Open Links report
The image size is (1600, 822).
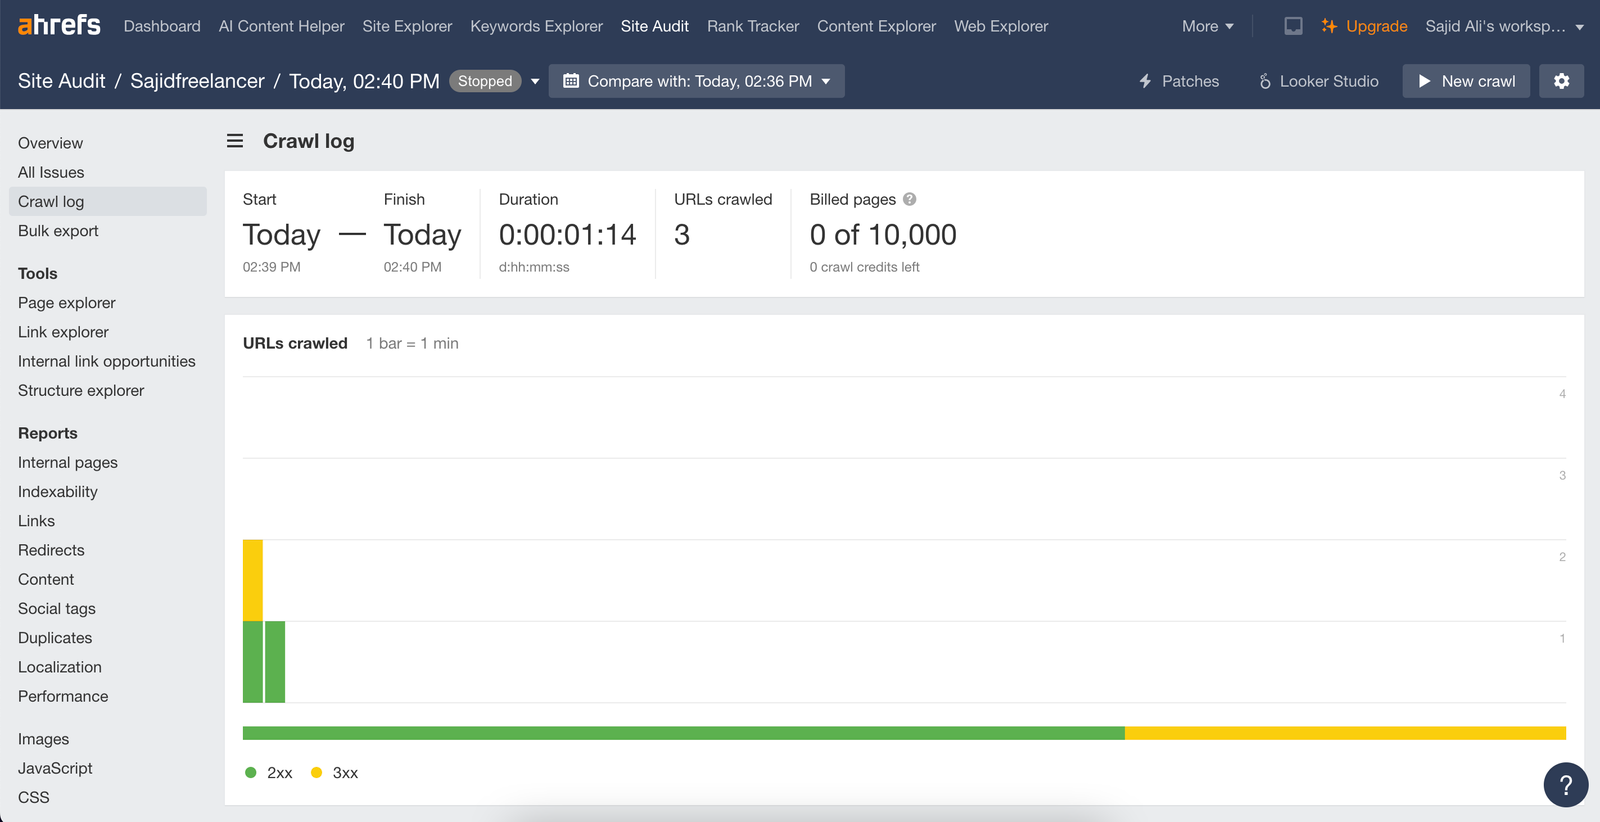pos(36,520)
